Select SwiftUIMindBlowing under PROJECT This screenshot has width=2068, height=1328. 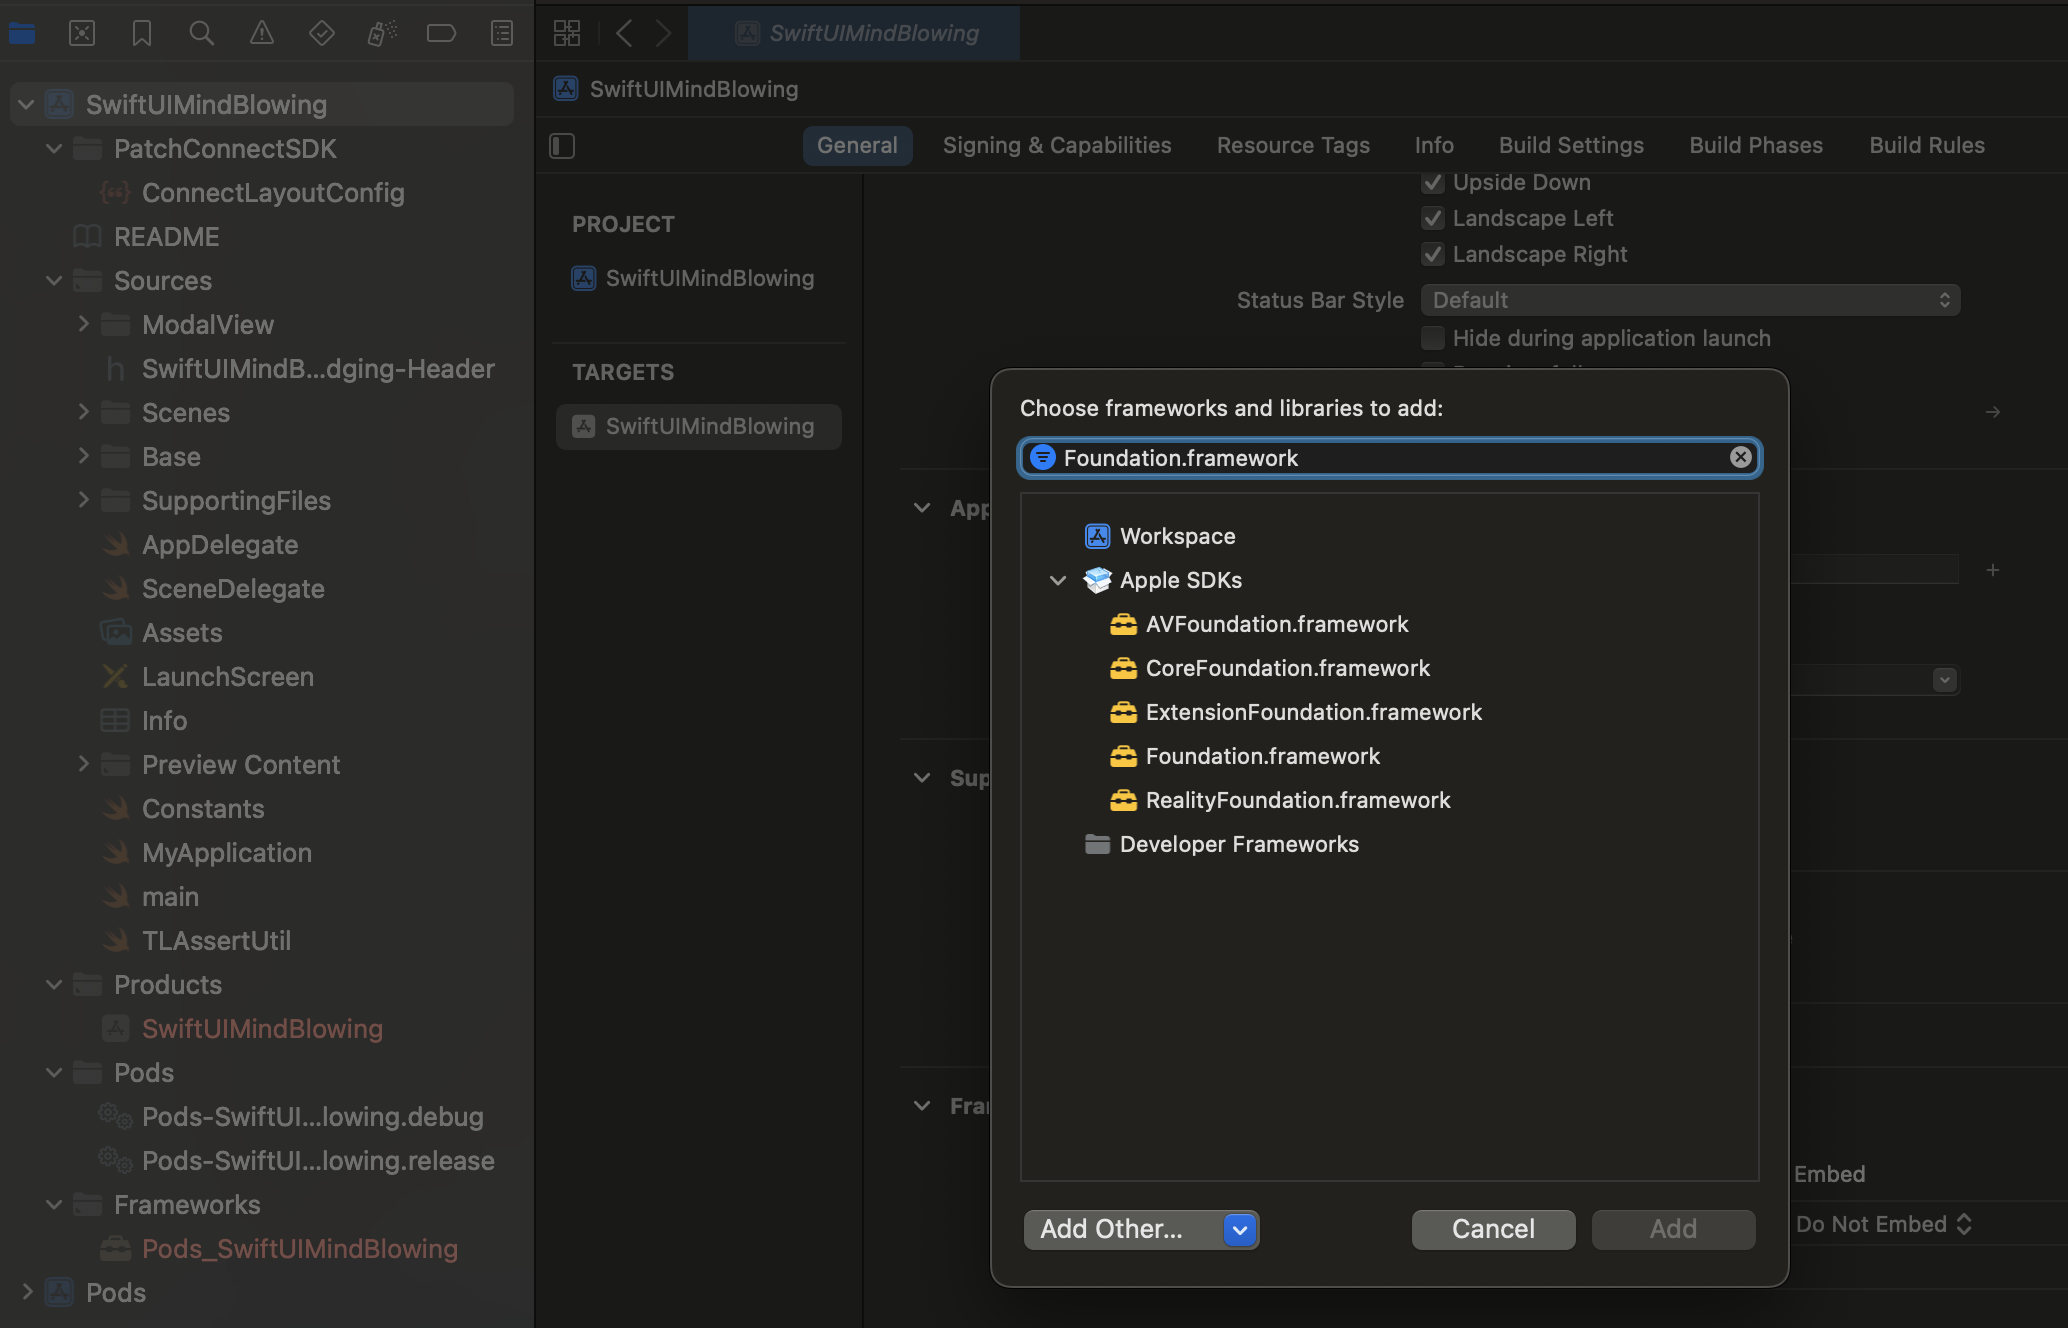click(699, 278)
